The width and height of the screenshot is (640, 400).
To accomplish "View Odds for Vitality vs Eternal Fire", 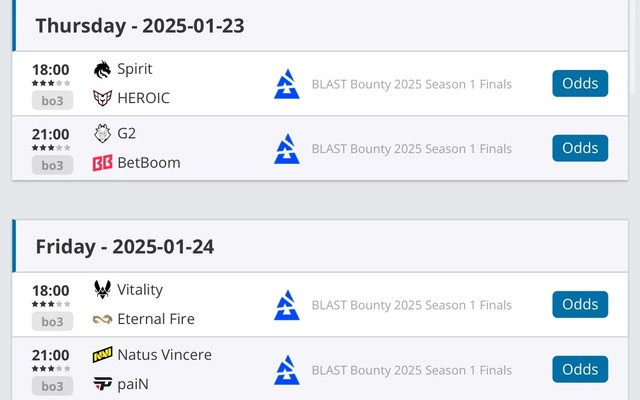I will [580, 304].
